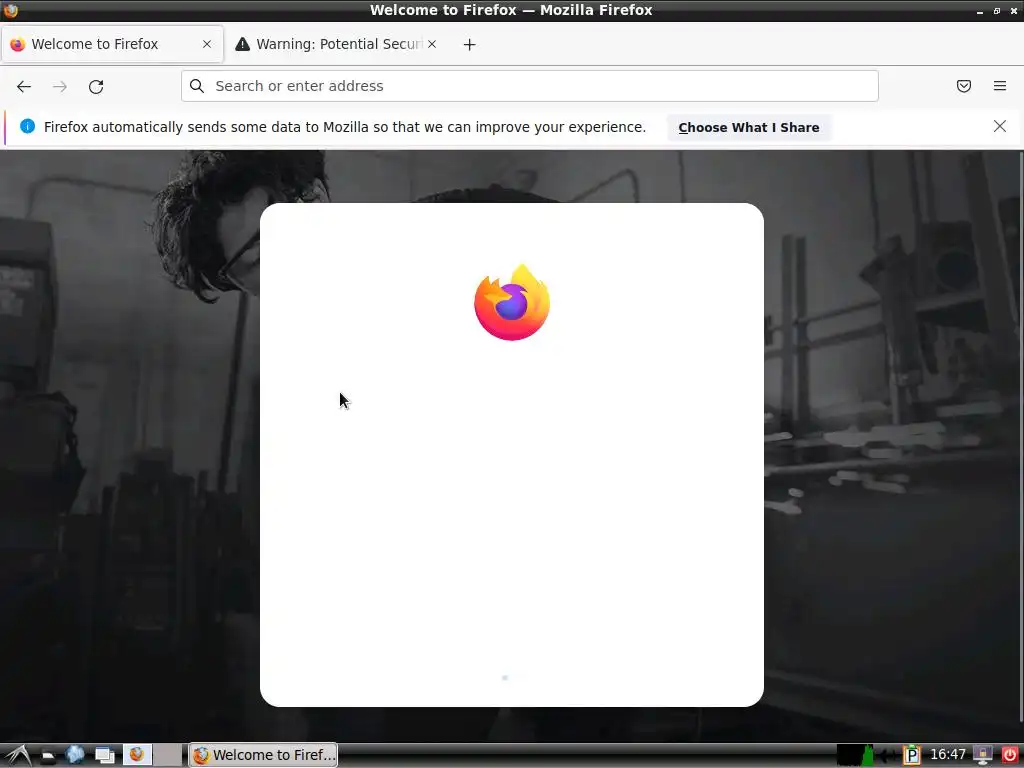This screenshot has width=1024, height=768.
Task: Close the Welcome to Firefox tab
Action: click(x=207, y=44)
